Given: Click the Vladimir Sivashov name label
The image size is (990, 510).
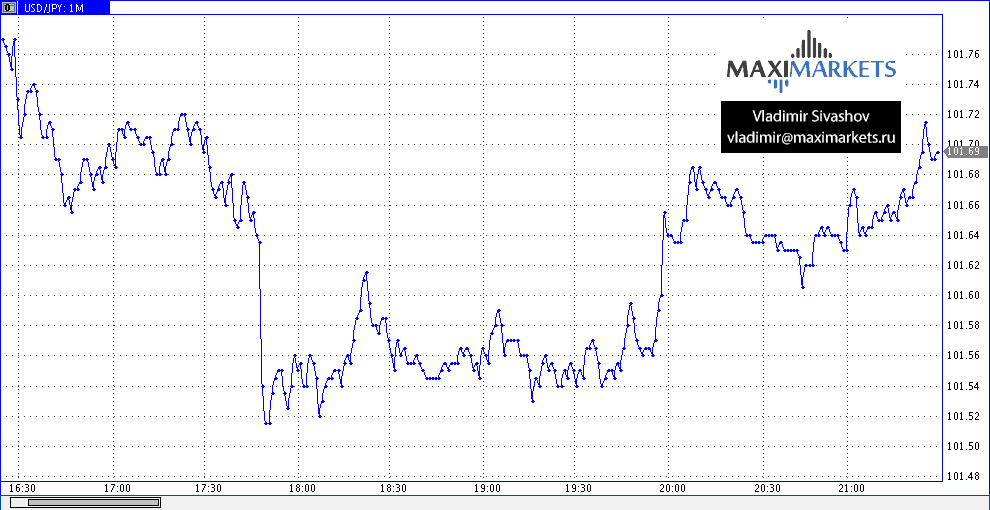Looking at the screenshot, I should point(810,117).
